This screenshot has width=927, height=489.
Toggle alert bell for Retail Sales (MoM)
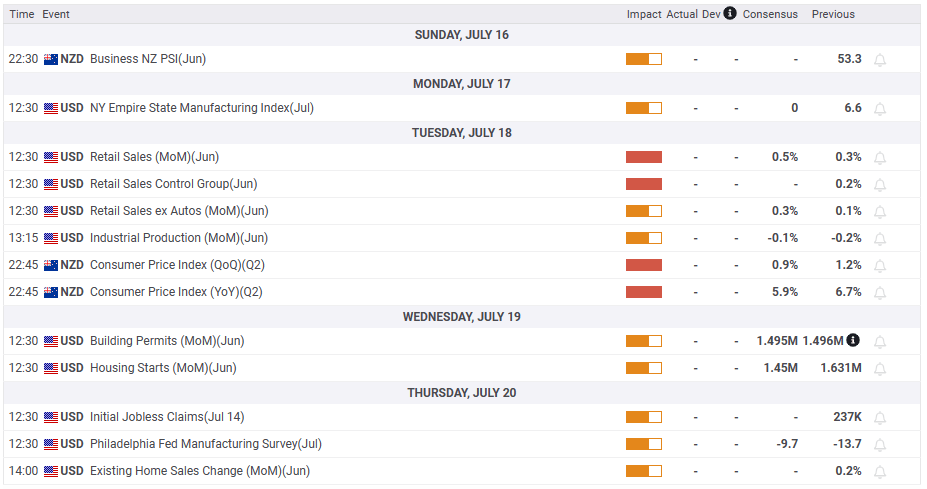click(x=881, y=158)
